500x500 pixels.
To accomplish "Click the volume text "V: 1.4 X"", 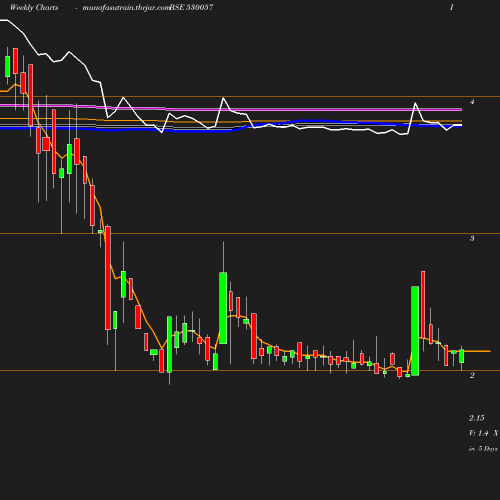I will [484, 433].
